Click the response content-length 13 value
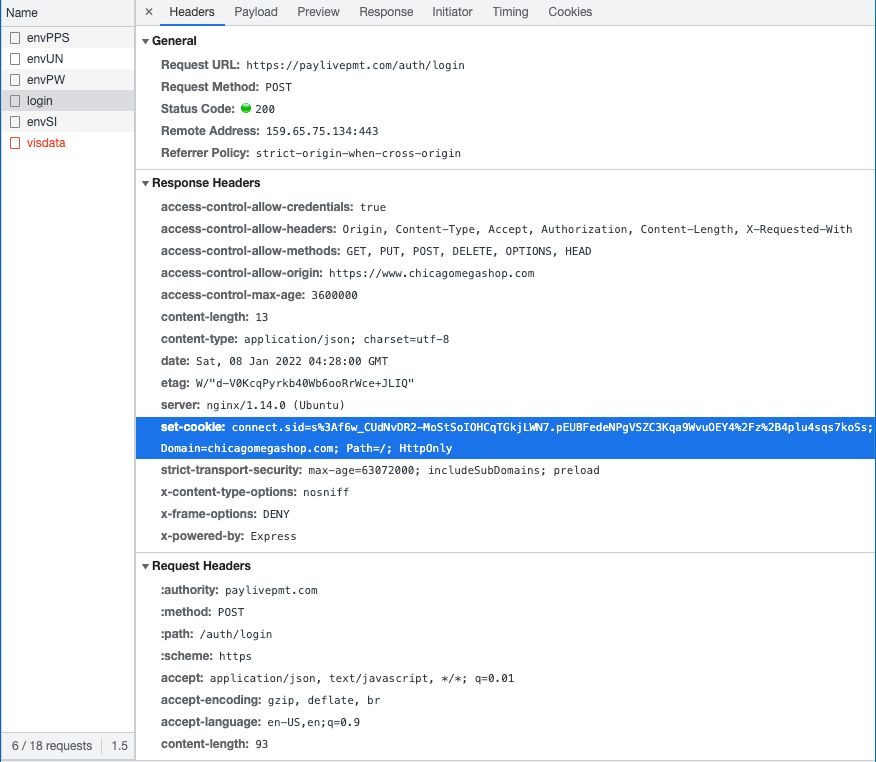The width and height of the screenshot is (876, 762). point(261,317)
